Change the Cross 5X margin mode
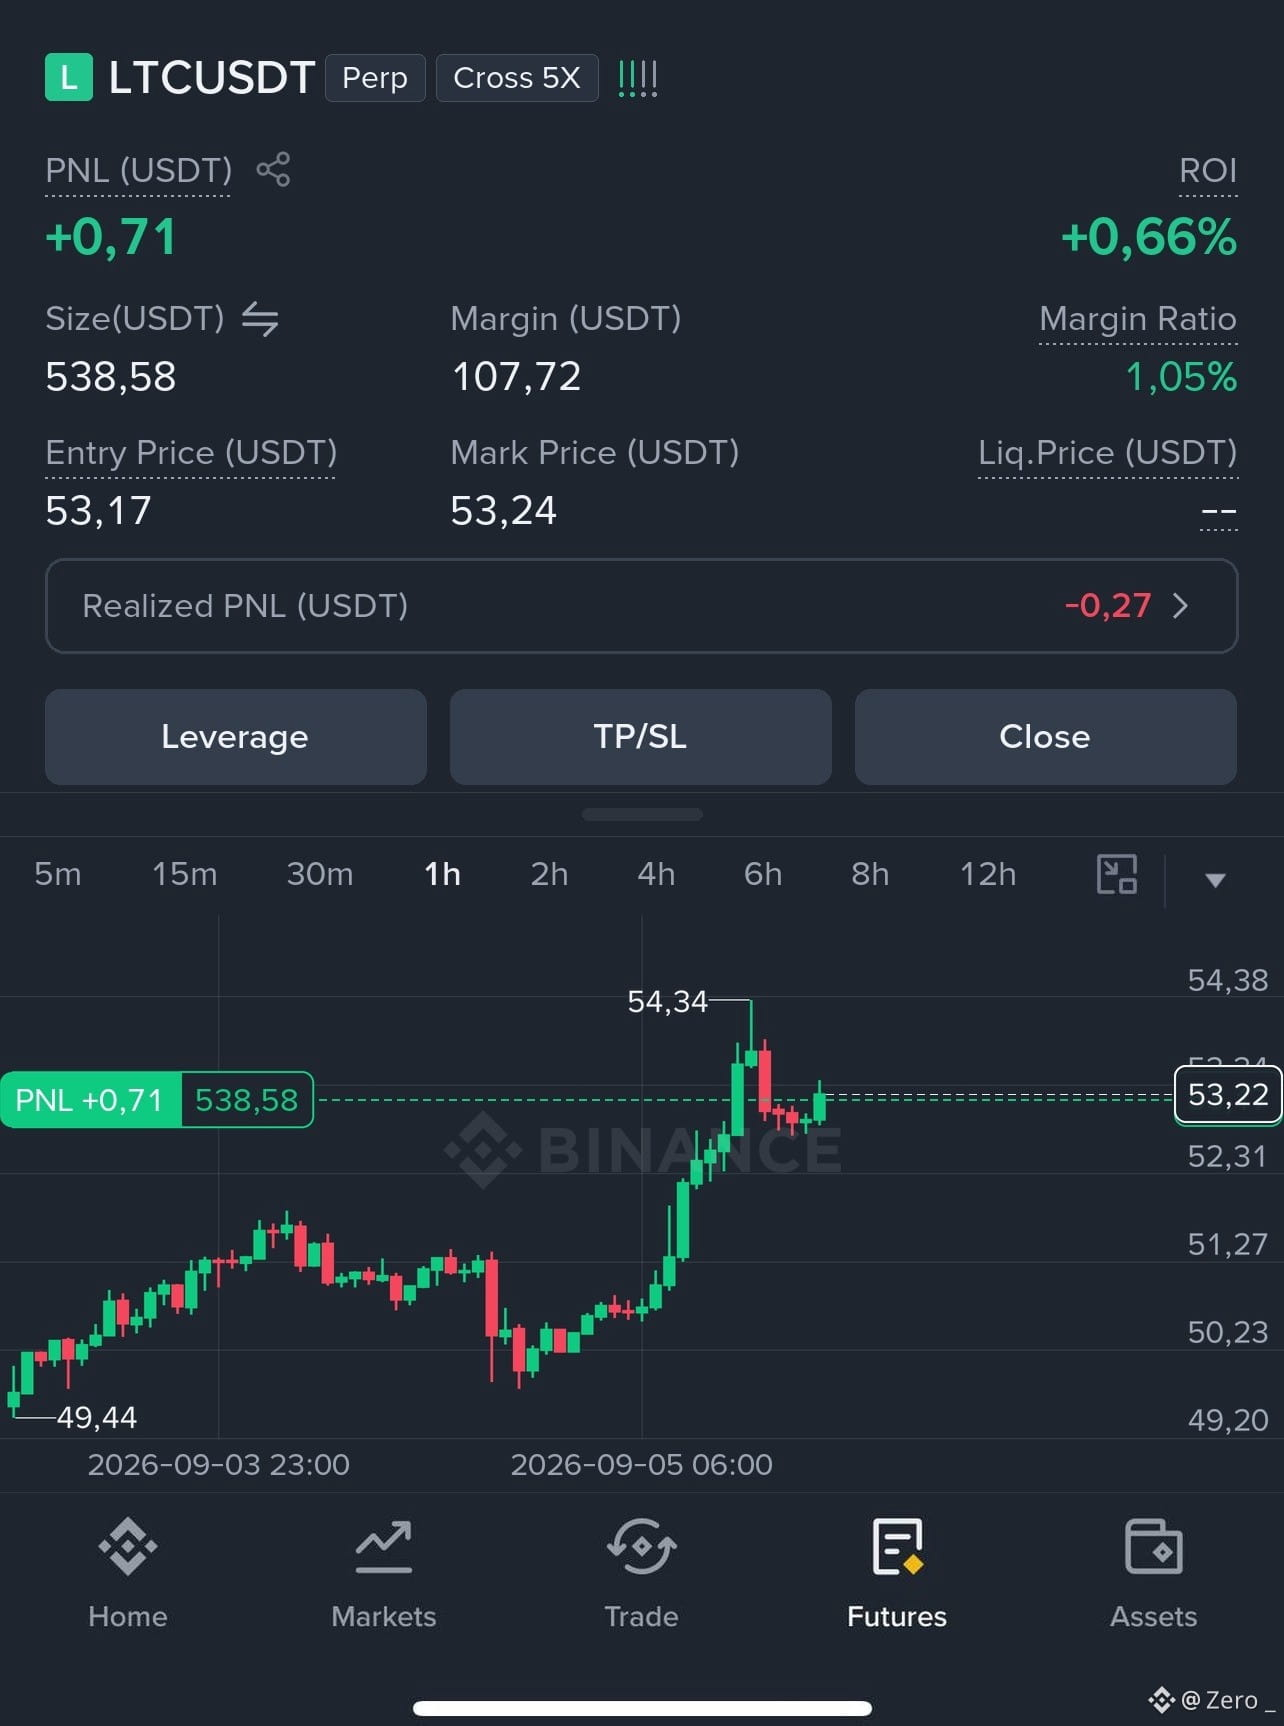The height and width of the screenshot is (1726, 1284). (x=517, y=78)
